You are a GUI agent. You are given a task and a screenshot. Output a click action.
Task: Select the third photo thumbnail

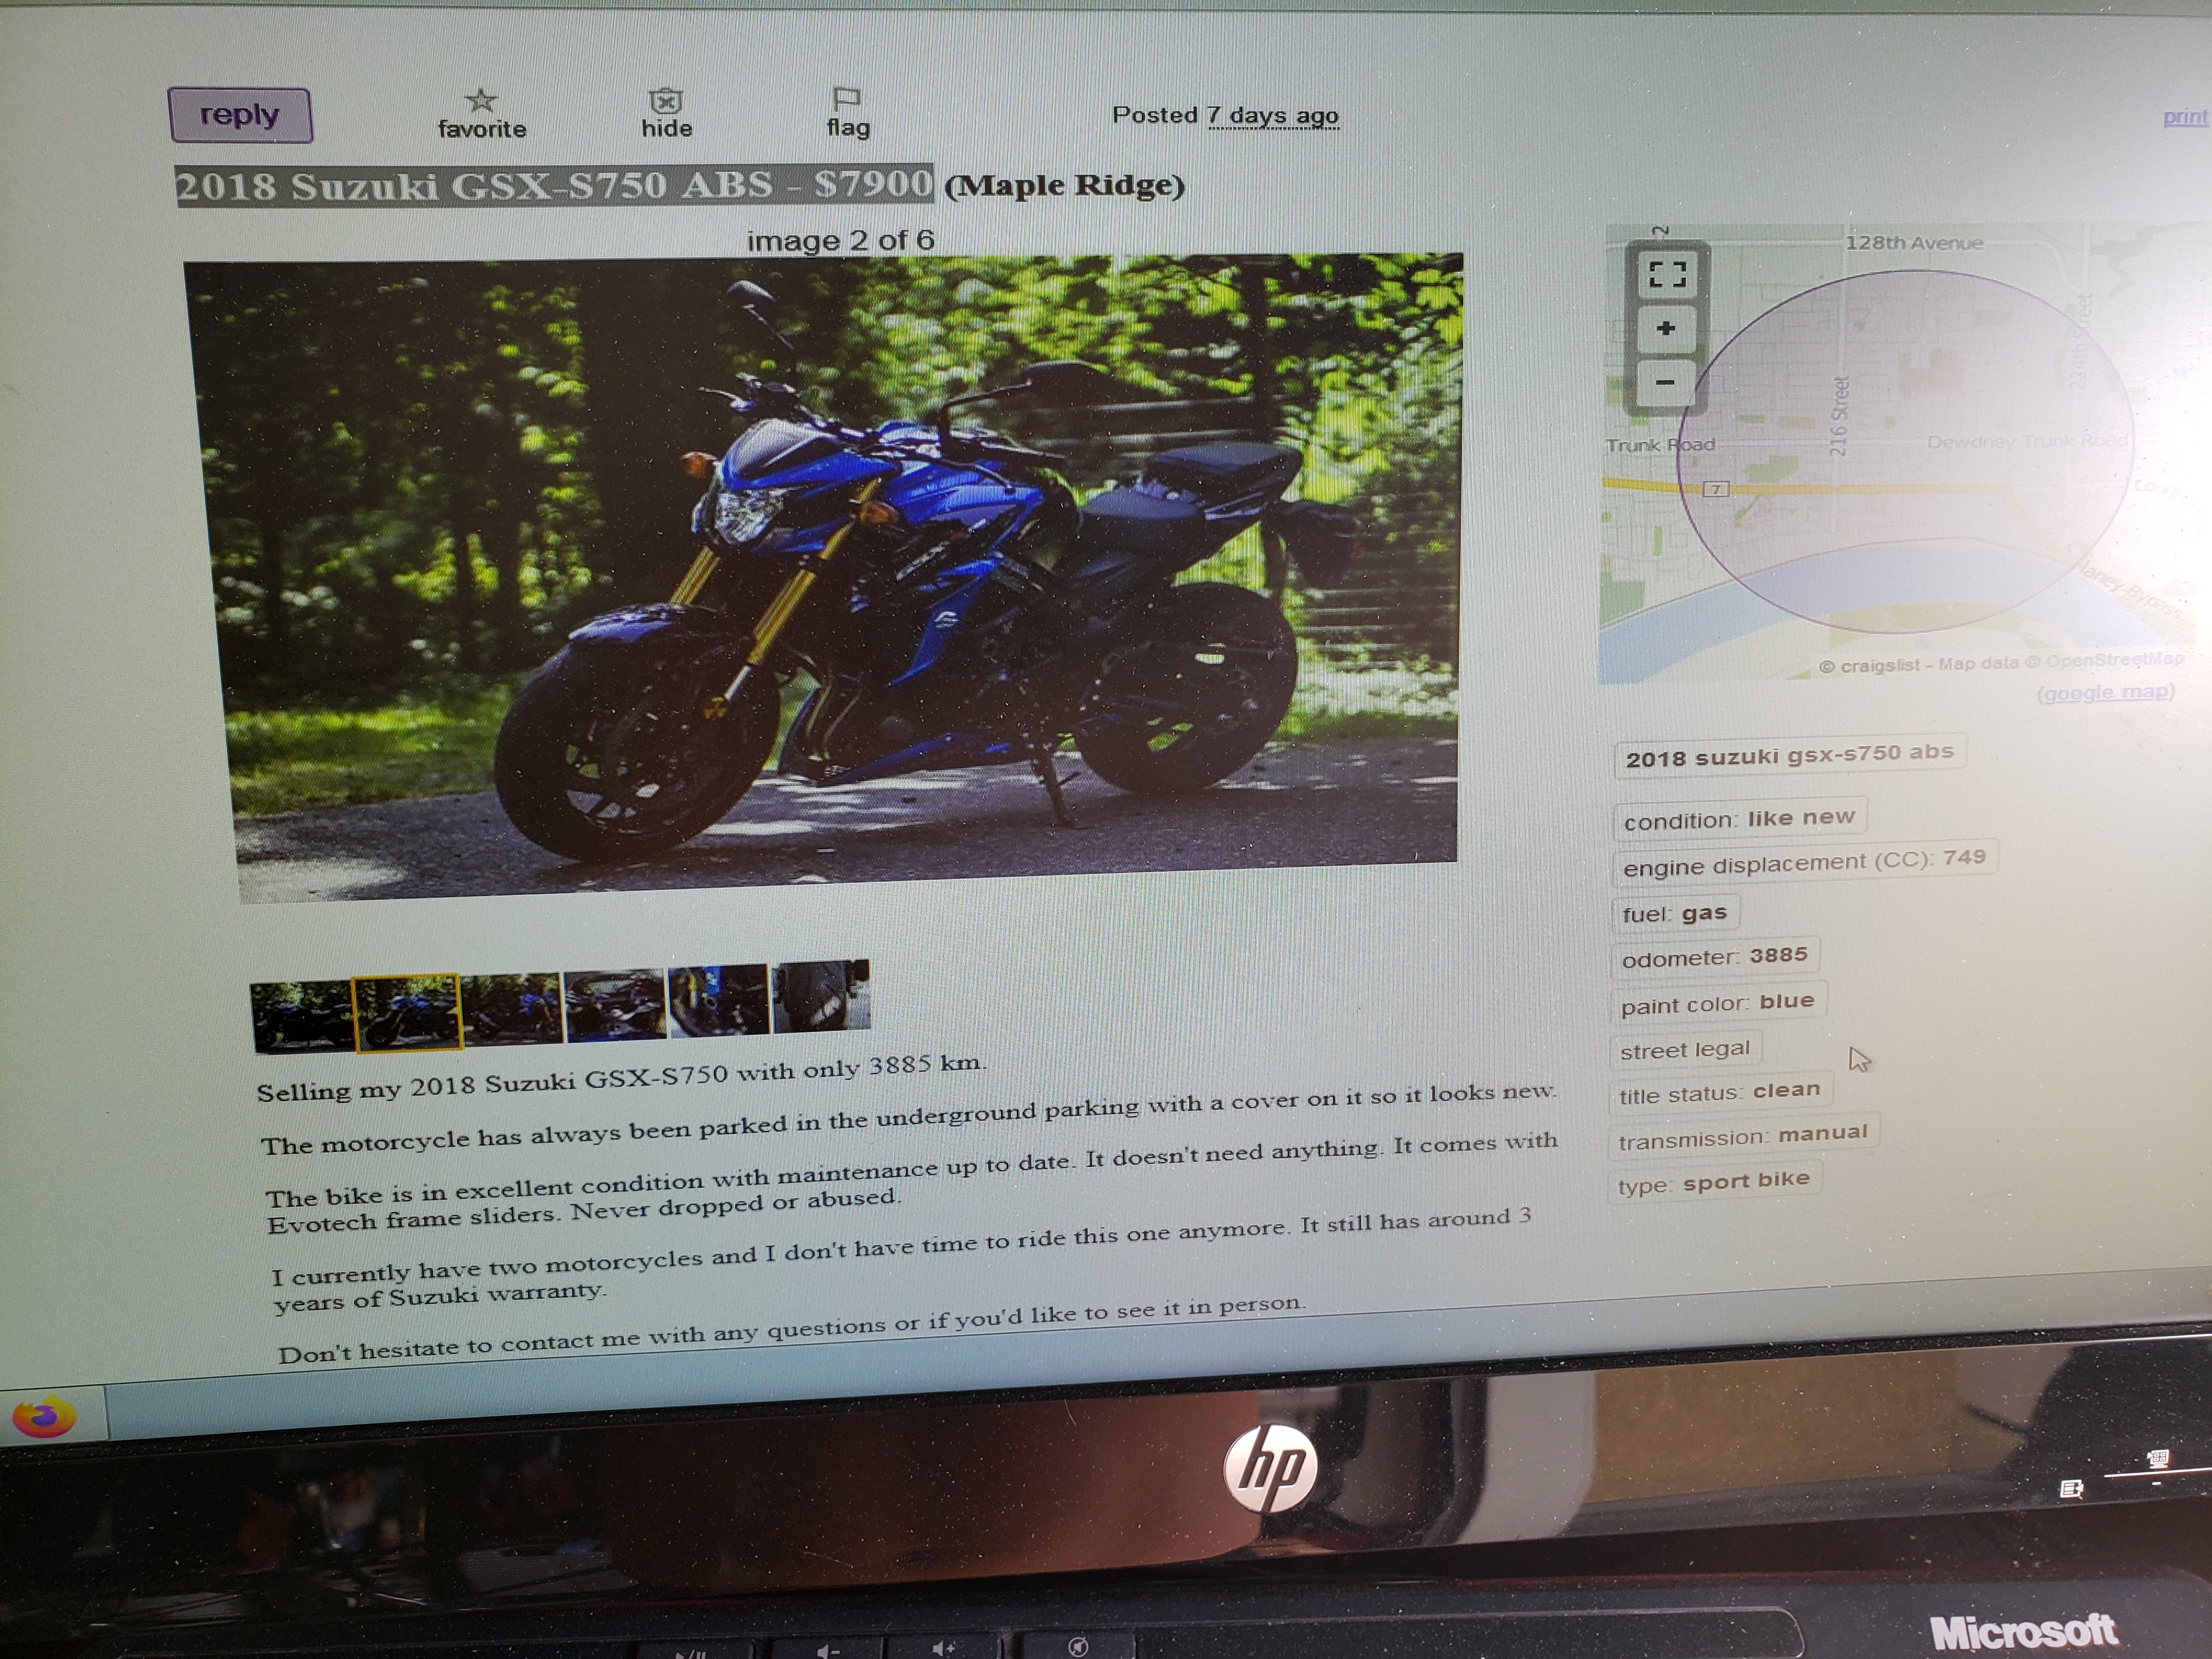coord(512,1008)
